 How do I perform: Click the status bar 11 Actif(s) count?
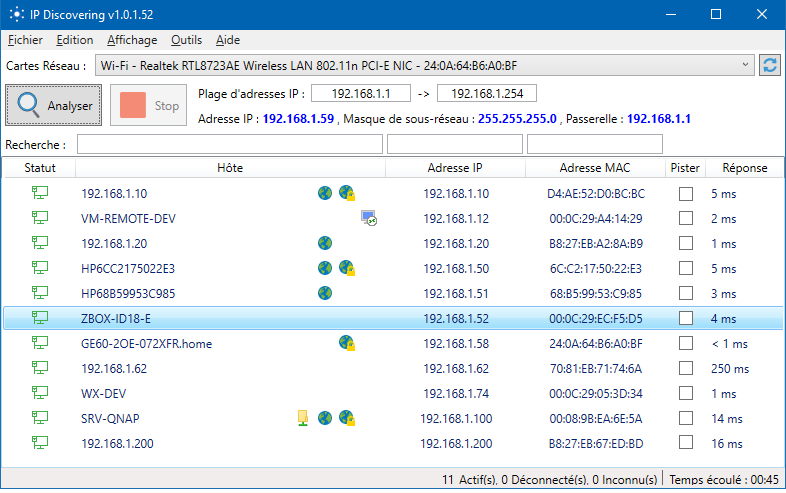[470, 480]
